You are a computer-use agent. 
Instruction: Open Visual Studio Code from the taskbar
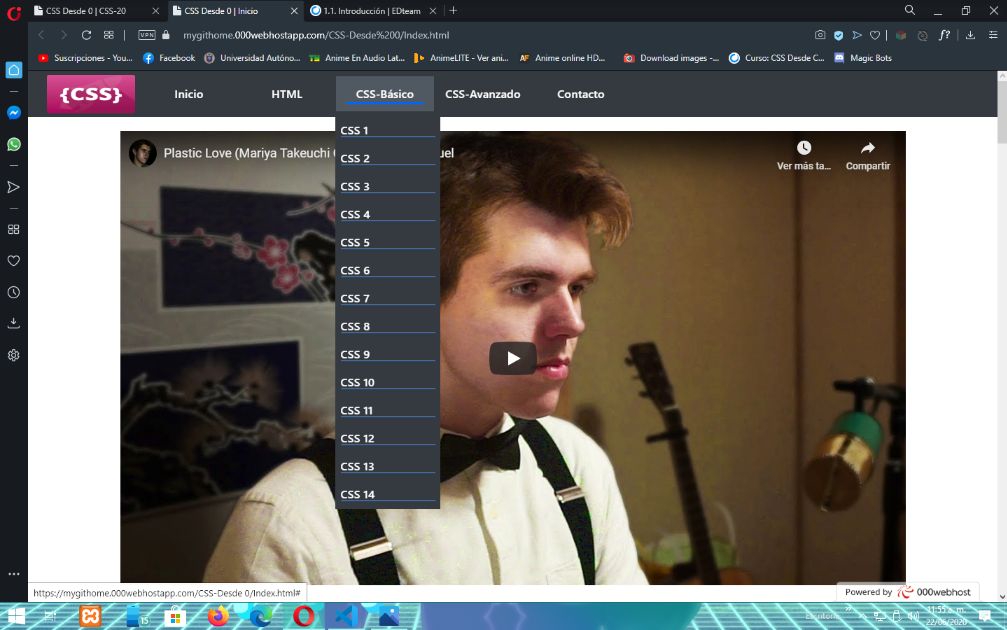click(346, 617)
